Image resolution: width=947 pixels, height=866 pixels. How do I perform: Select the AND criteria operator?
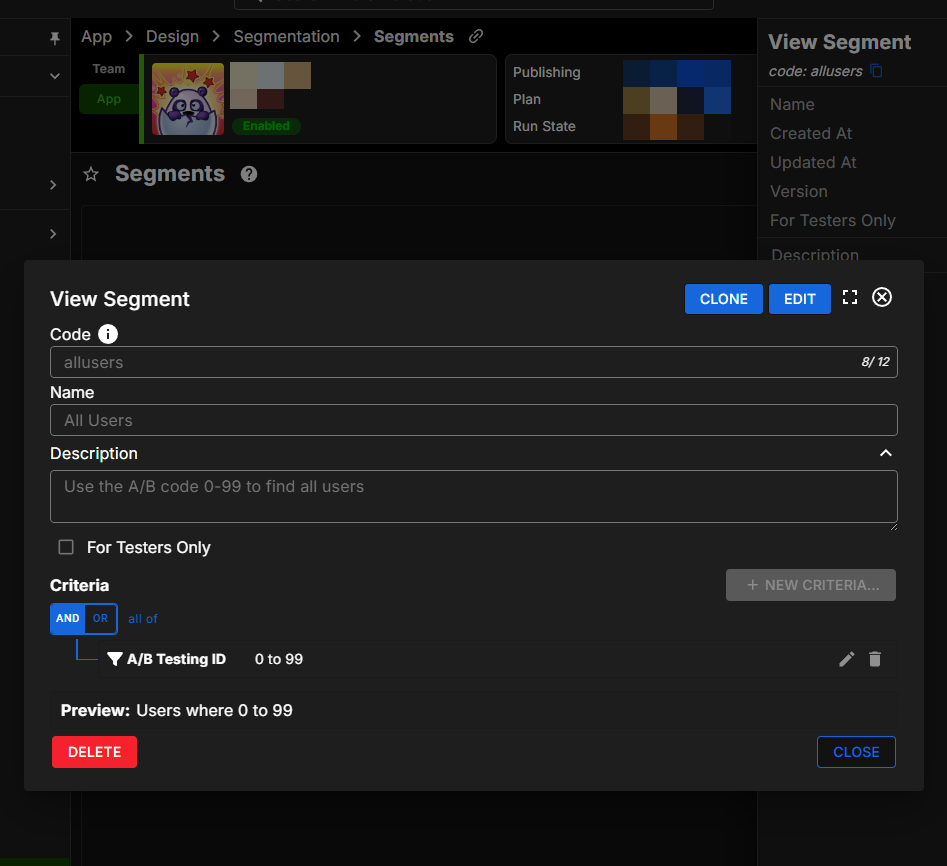68,618
